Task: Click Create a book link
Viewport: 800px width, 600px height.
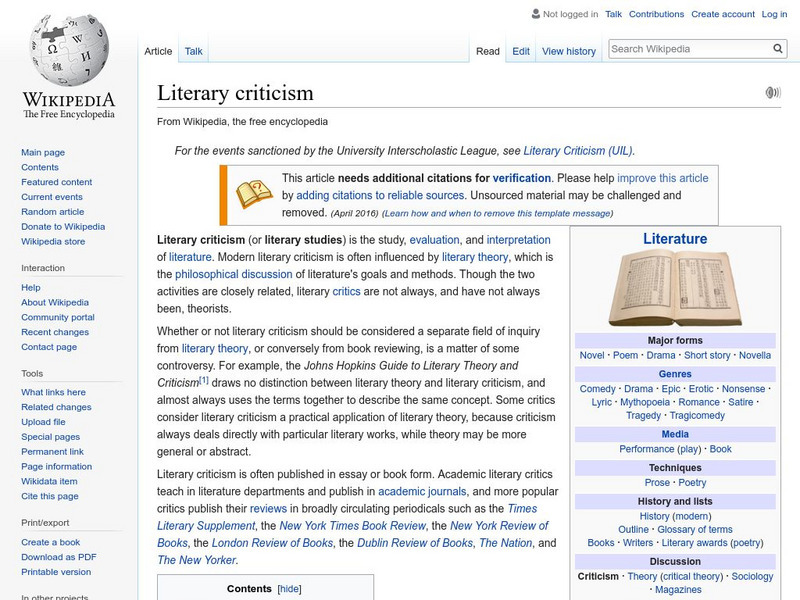Action: [x=51, y=542]
